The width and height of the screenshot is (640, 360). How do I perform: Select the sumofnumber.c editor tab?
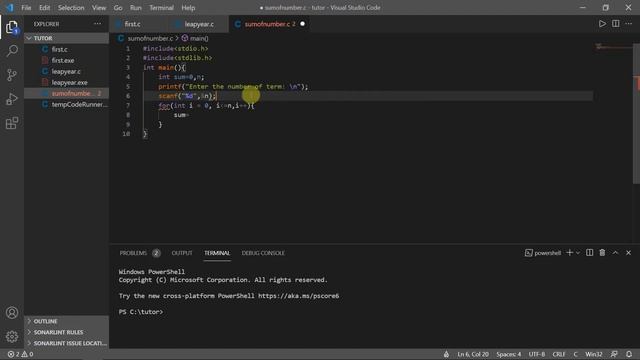coord(270,24)
